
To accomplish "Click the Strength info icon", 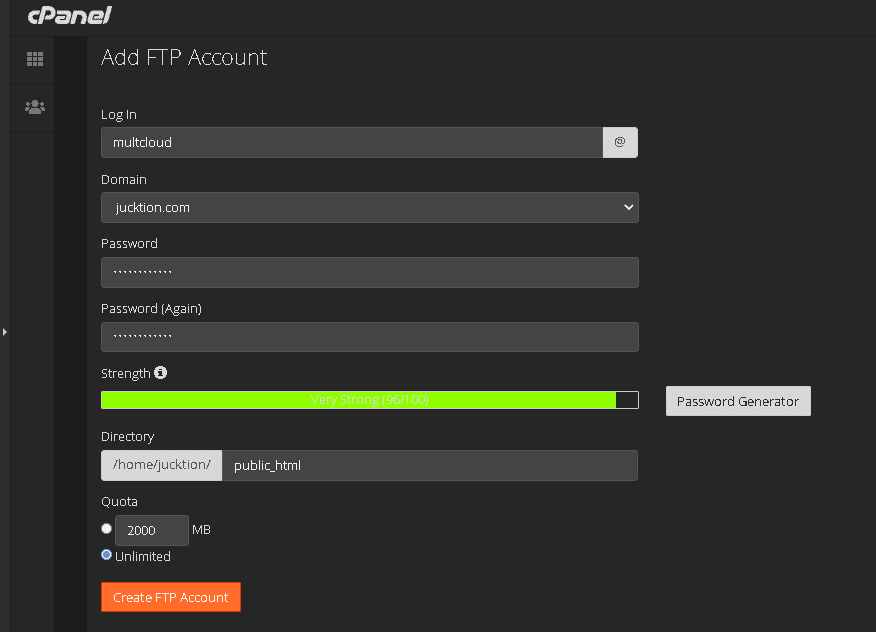I will pos(160,373).
